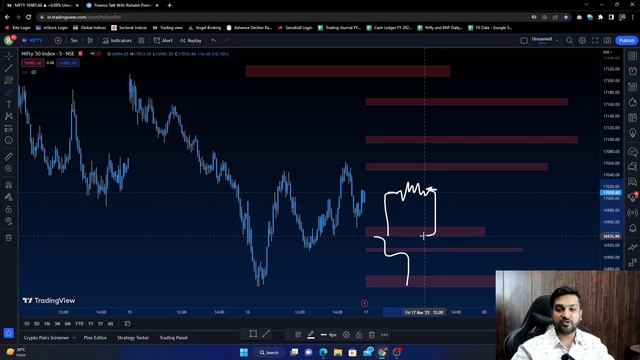Select the text annotation tool

pos(9,104)
